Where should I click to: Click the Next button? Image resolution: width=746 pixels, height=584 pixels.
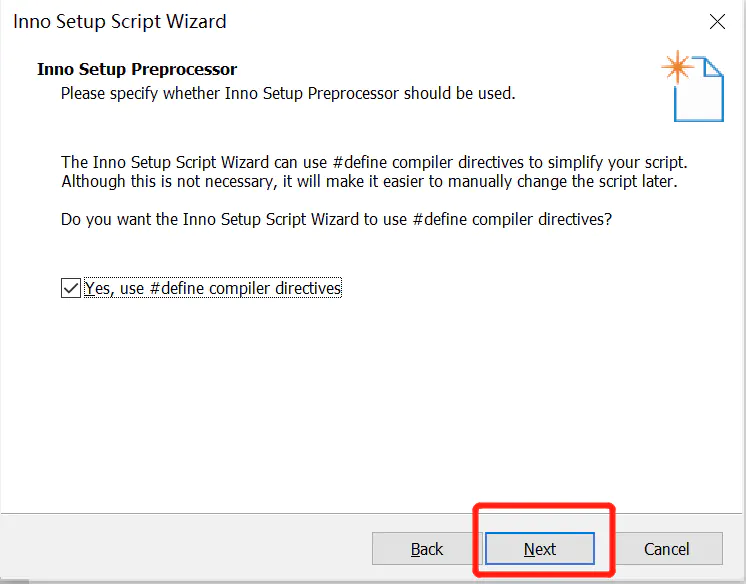[x=540, y=549]
